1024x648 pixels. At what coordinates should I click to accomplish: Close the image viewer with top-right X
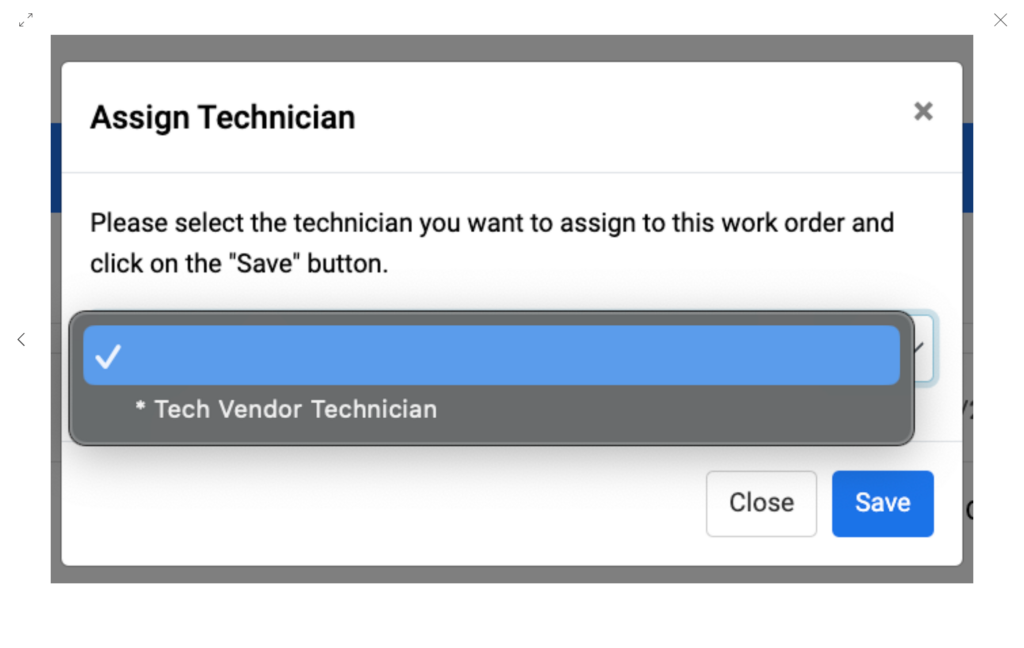click(1000, 20)
